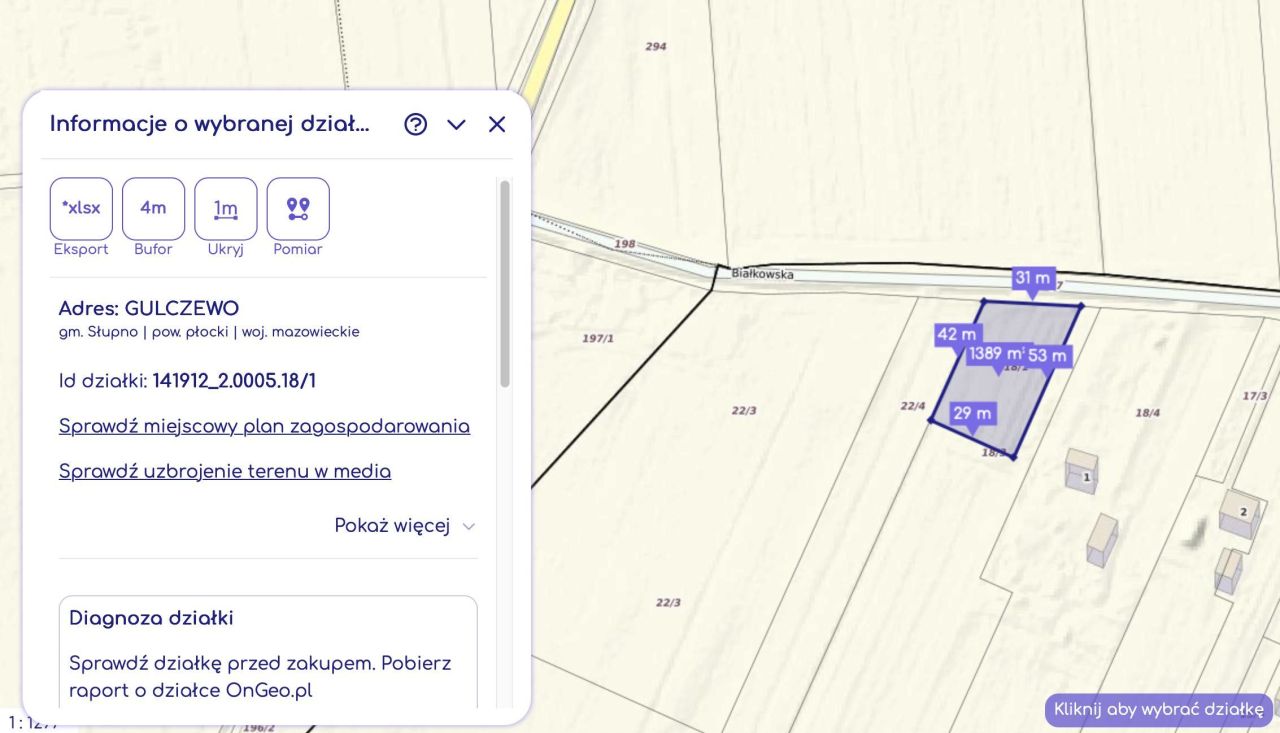Click the 53 m edge length marker
This screenshot has height=733, width=1280.
[1047, 356]
